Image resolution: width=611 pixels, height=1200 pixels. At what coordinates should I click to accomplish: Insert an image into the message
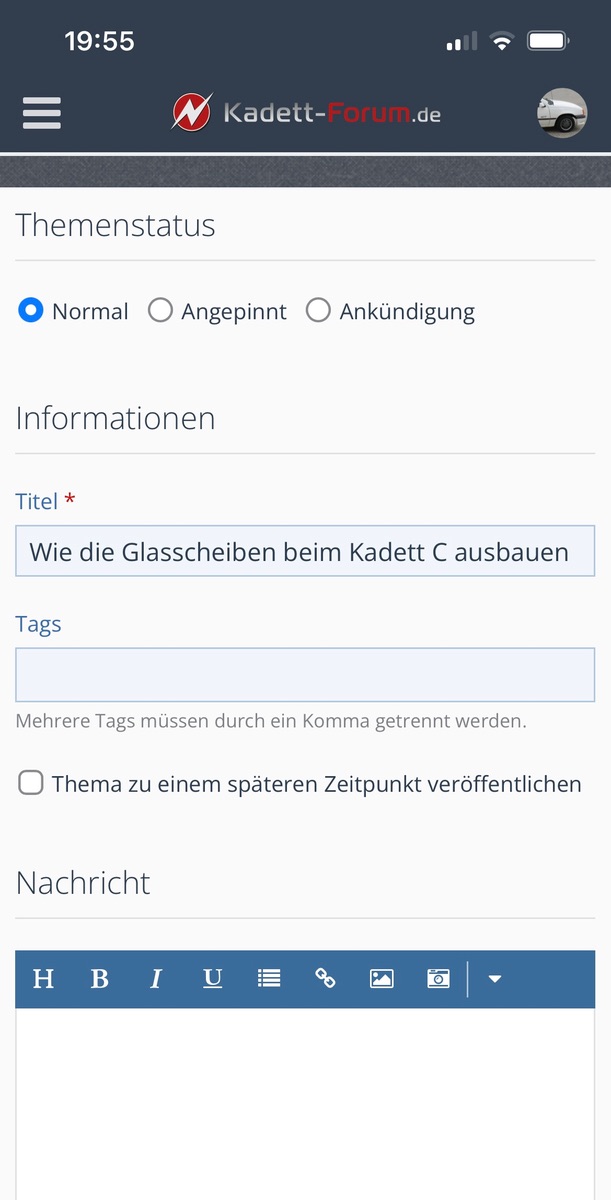[x=381, y=979]
